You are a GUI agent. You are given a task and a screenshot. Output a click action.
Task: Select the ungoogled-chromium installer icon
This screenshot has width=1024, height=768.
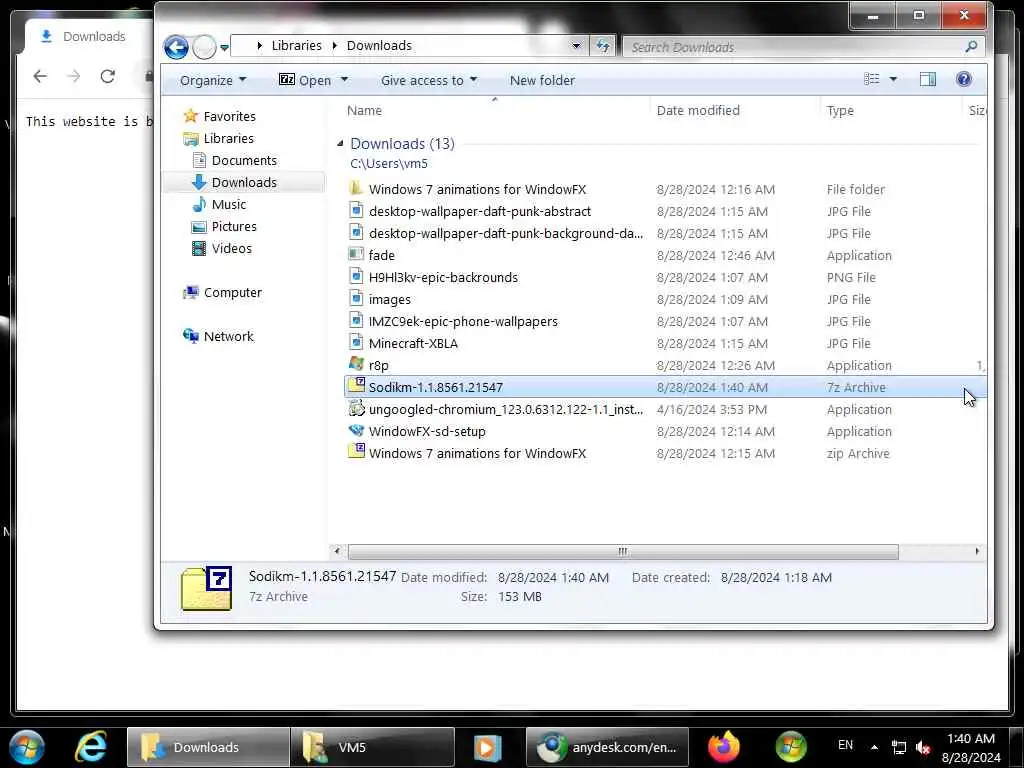click(356, 409)
